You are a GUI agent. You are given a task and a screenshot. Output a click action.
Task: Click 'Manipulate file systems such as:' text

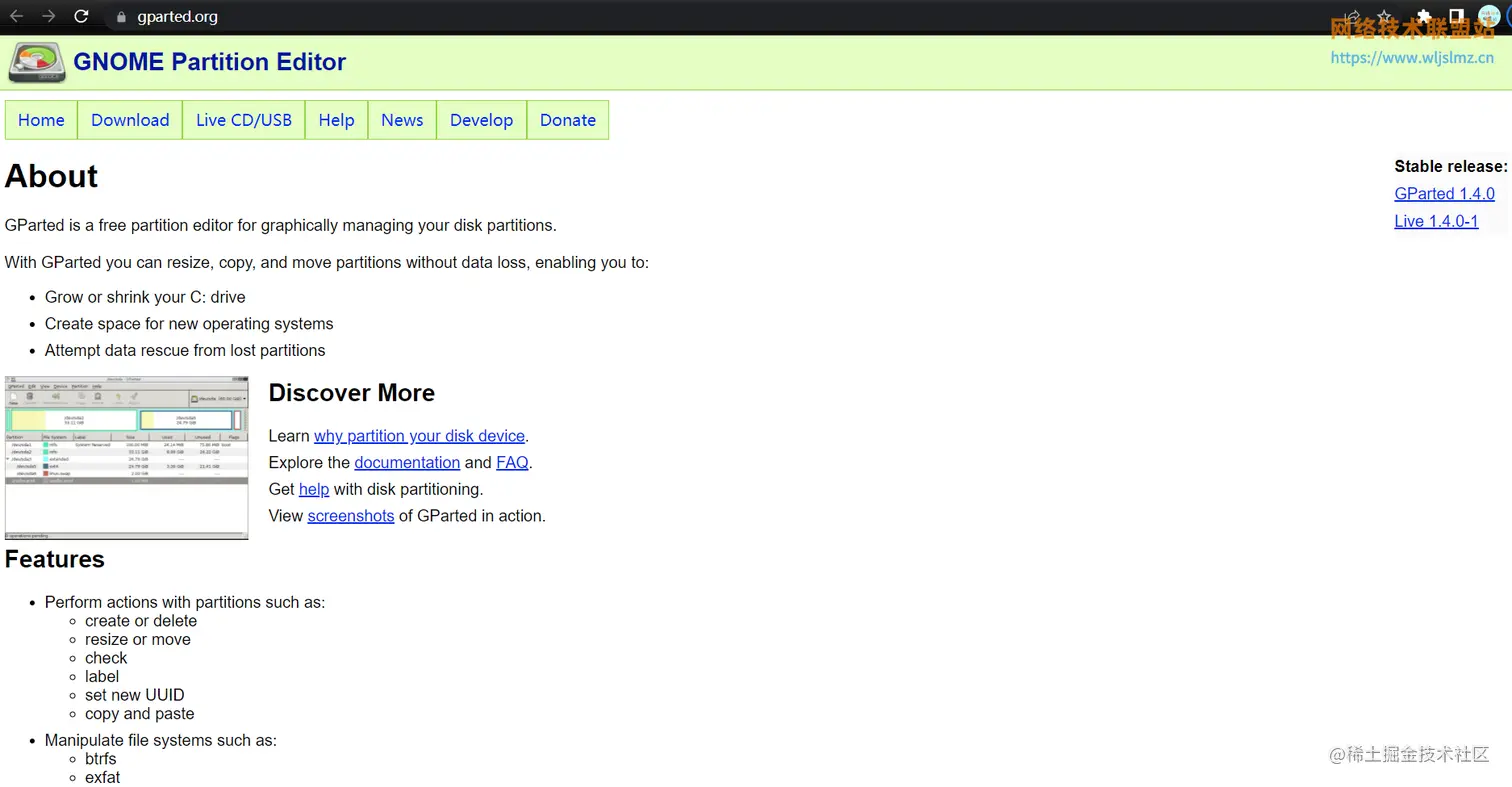pyautogui.click(x=161, y=741)
